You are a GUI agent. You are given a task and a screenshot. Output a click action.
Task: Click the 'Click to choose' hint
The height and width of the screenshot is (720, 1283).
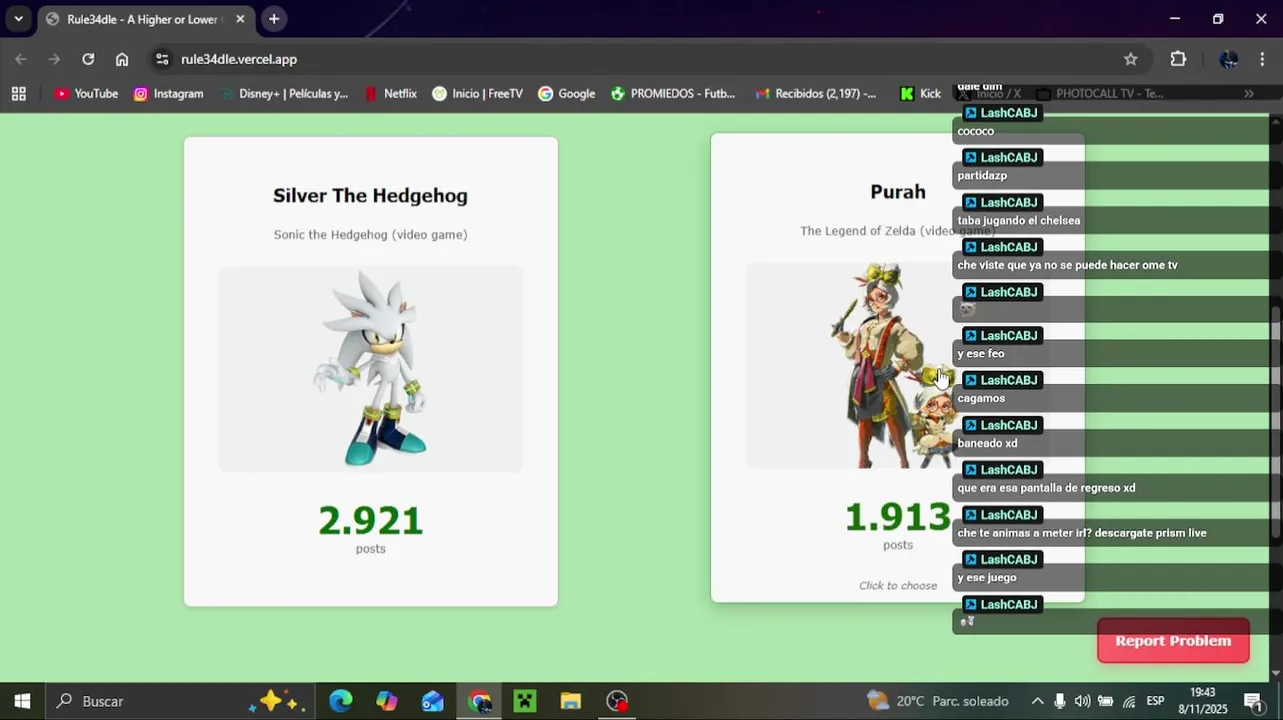click(x=898, y=585)
